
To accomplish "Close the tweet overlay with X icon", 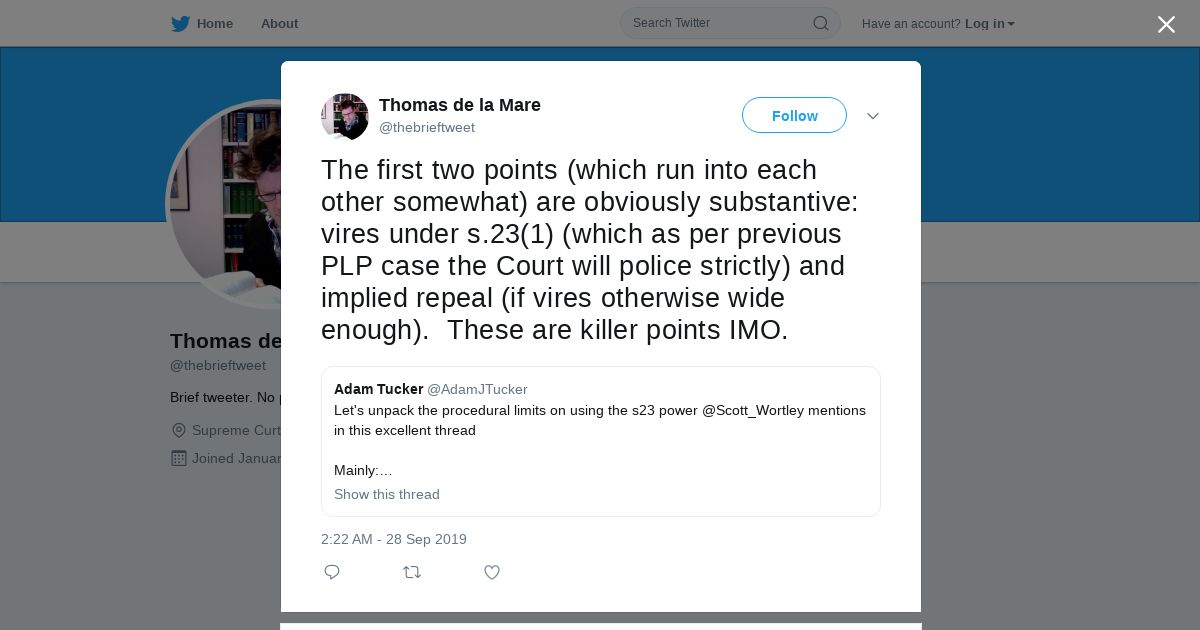I will coord(1166,25).
